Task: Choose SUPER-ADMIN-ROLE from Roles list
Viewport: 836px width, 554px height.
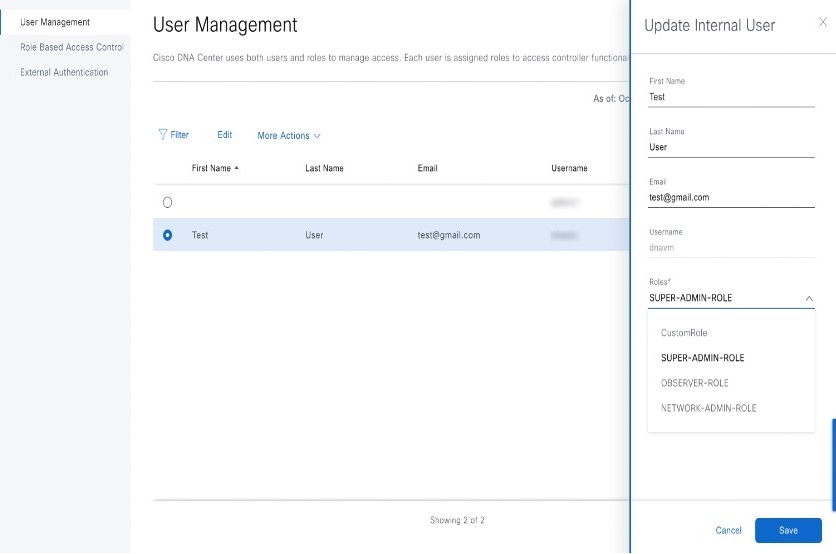Action: point(703,358)
